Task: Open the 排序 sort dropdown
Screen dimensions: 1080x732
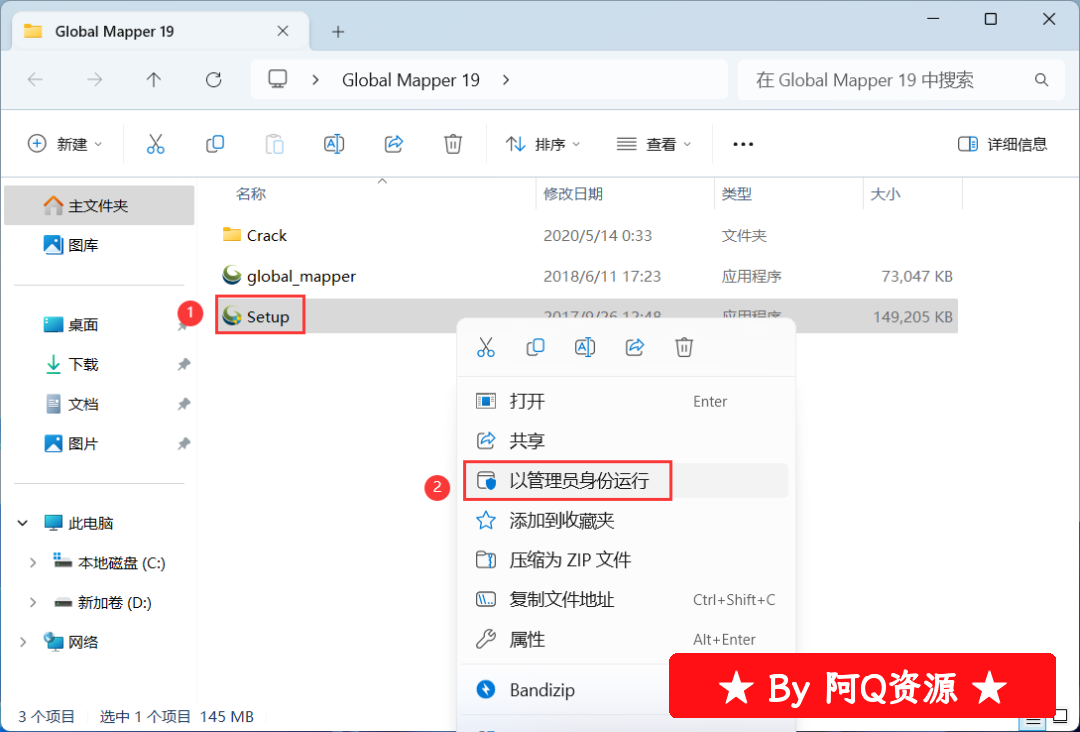Action: 543,144
